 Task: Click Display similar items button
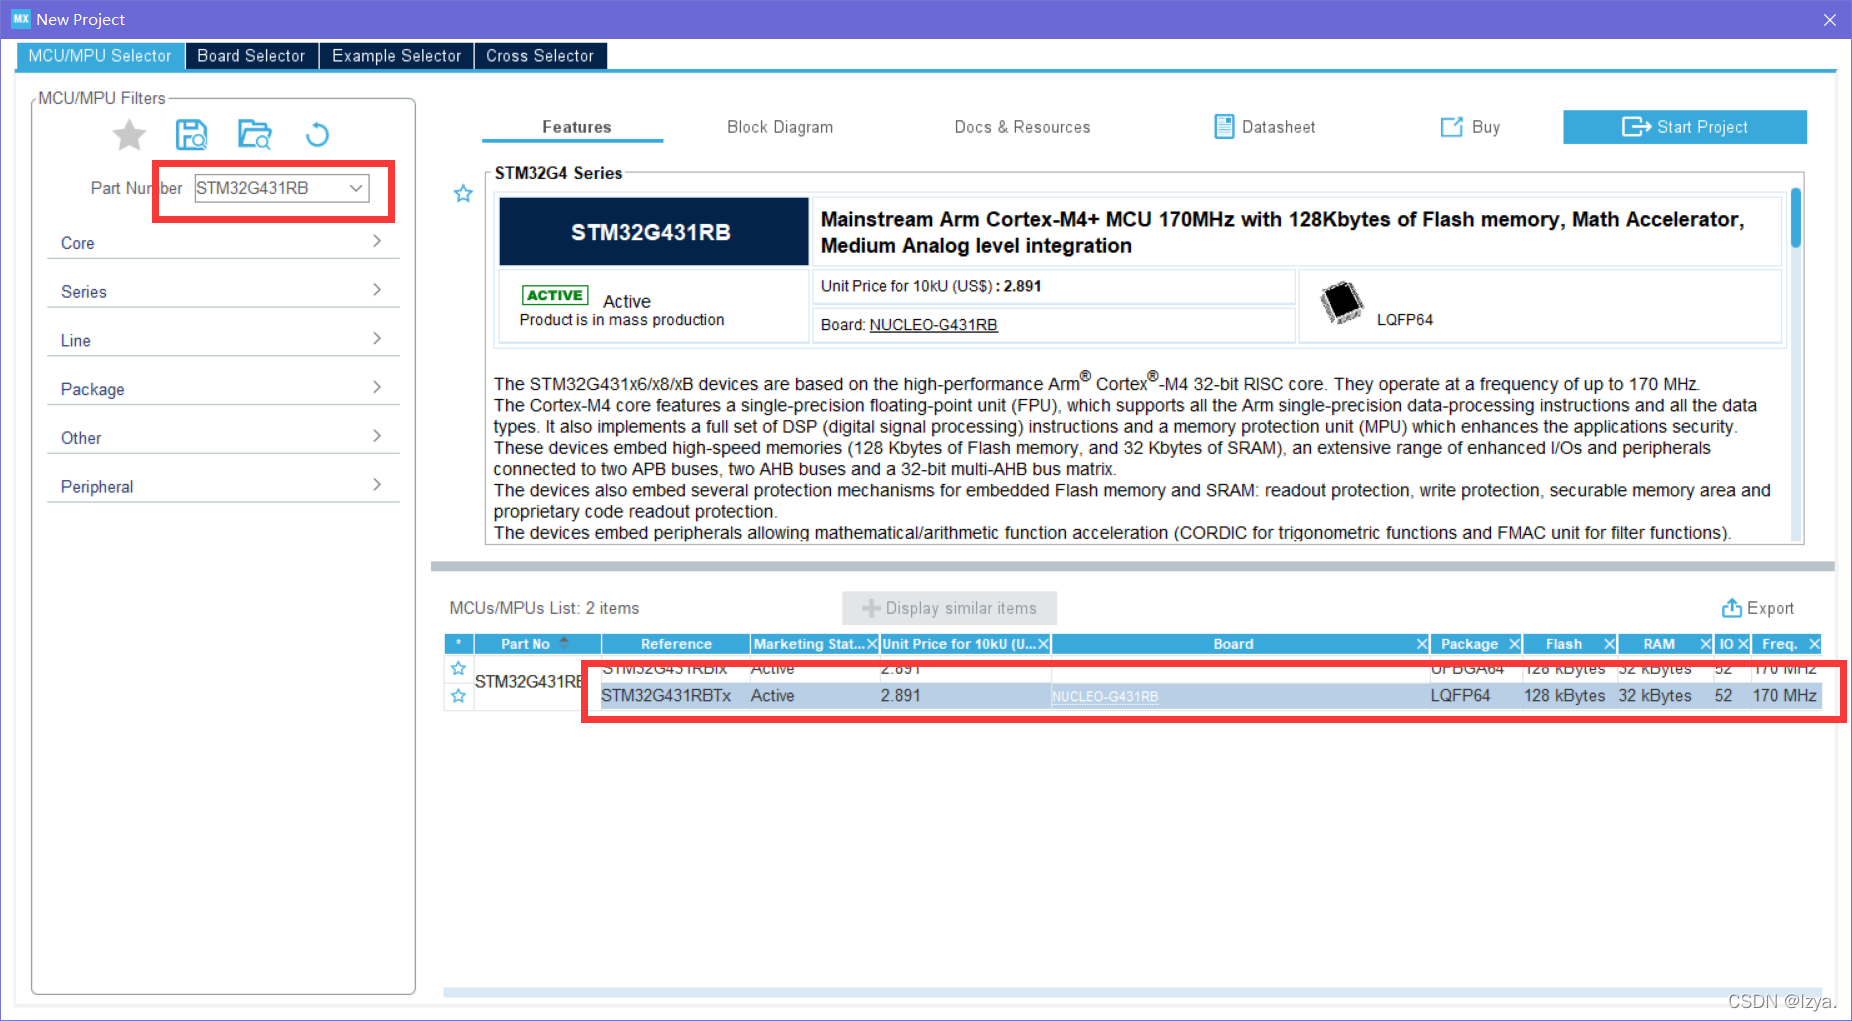coord(949,608)
